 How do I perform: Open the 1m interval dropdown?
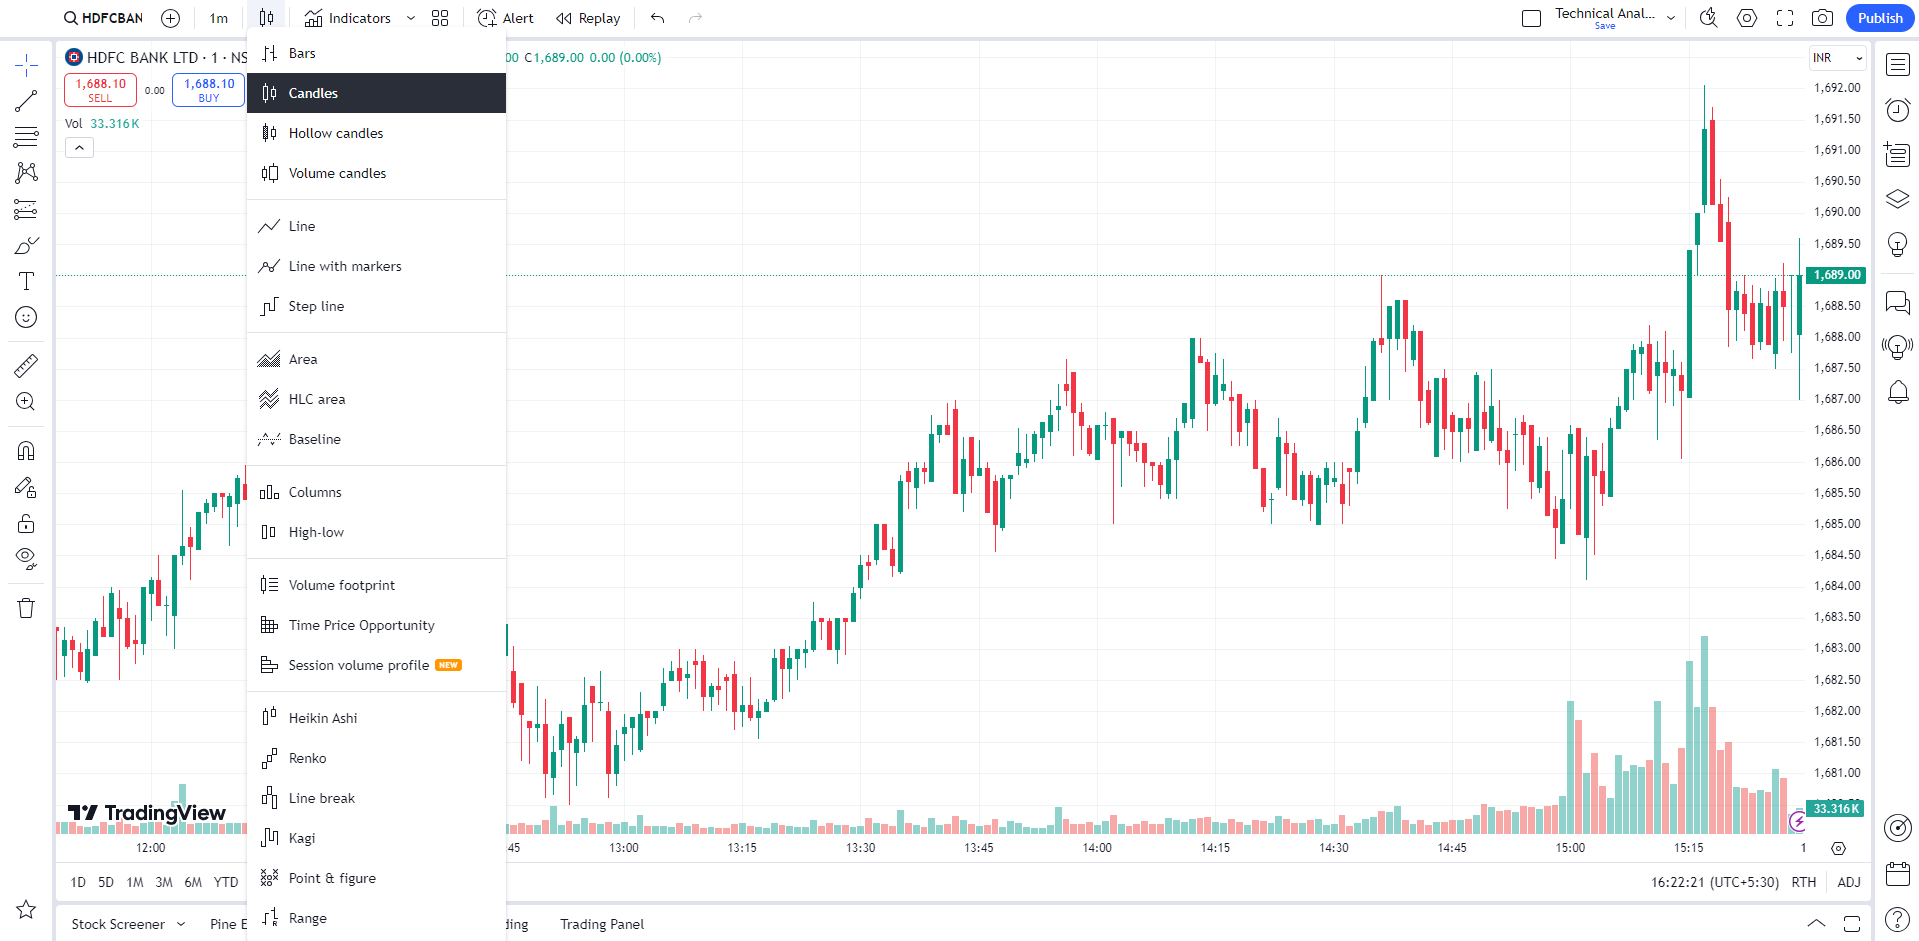[x=218, y=18]
